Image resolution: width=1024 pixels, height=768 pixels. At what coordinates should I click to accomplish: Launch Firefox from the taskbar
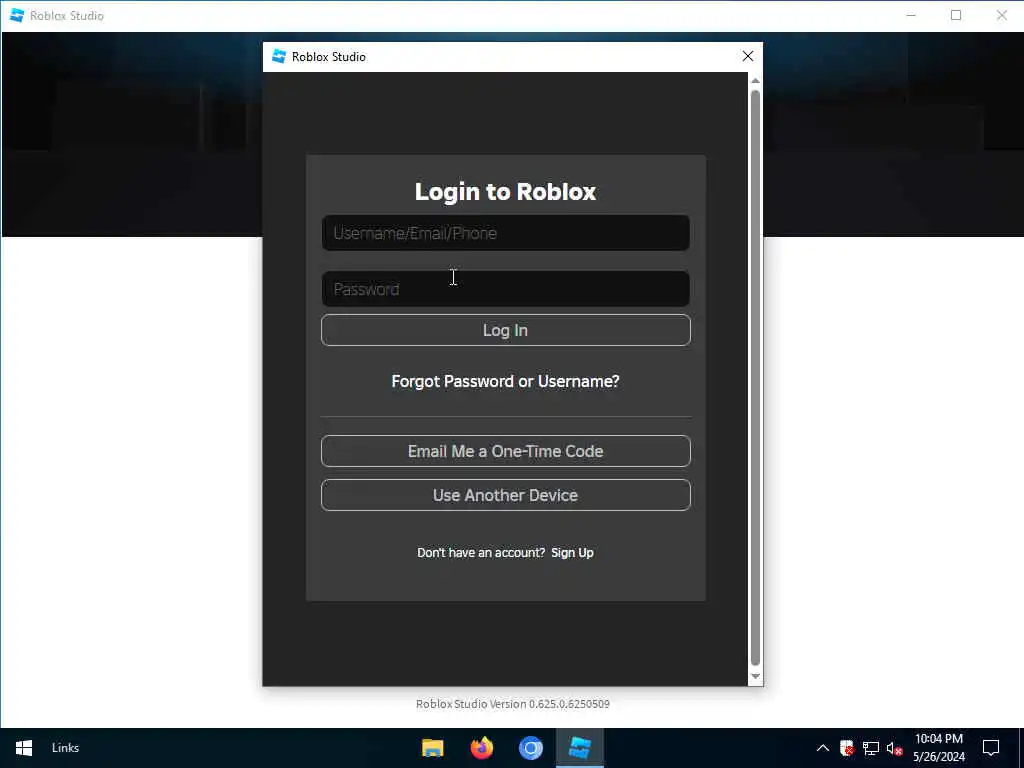coord(482,748)
